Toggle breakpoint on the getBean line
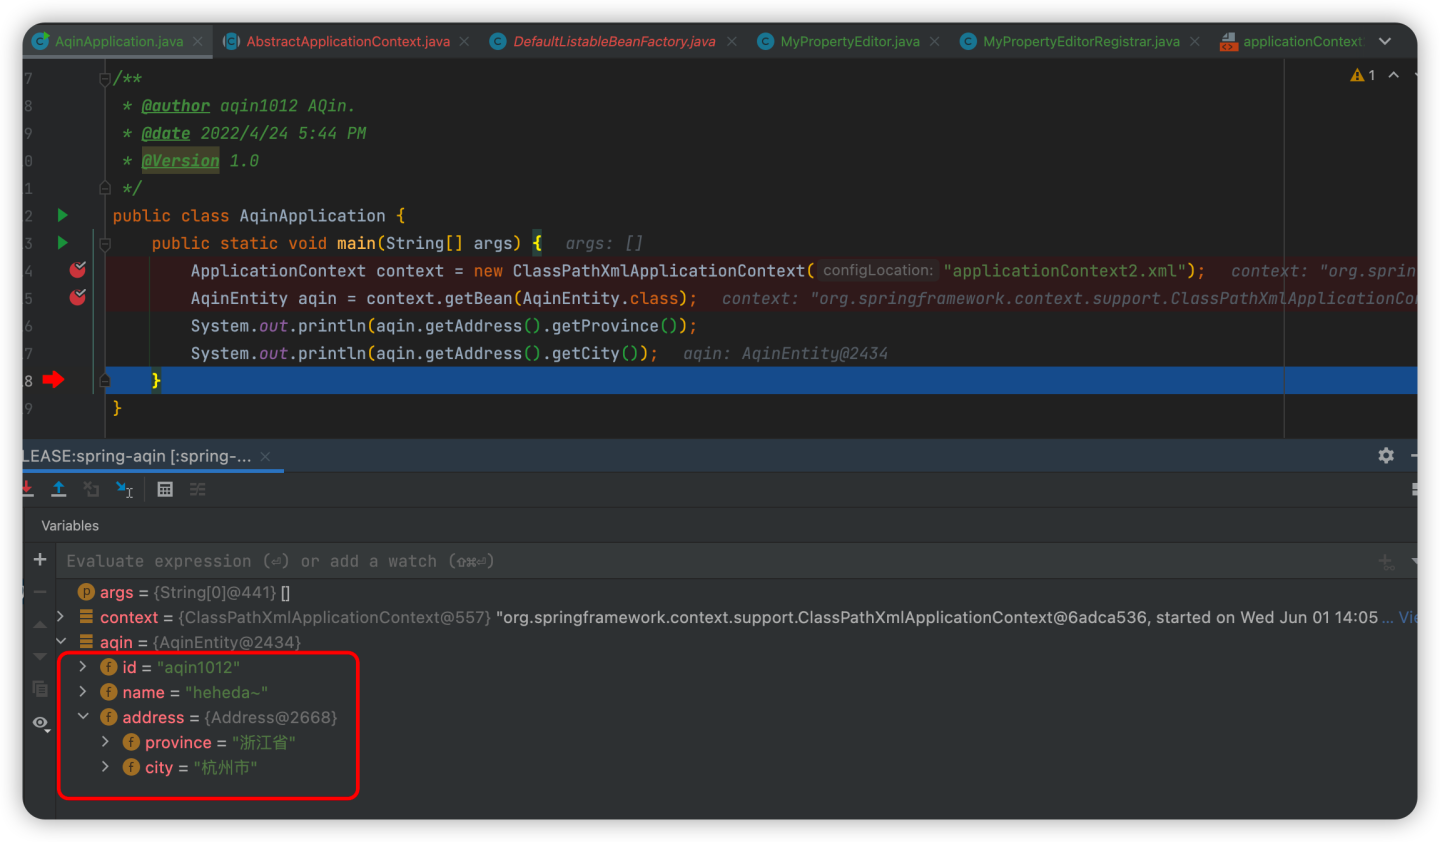This screenshot has height=842, width=1440. 77,297
